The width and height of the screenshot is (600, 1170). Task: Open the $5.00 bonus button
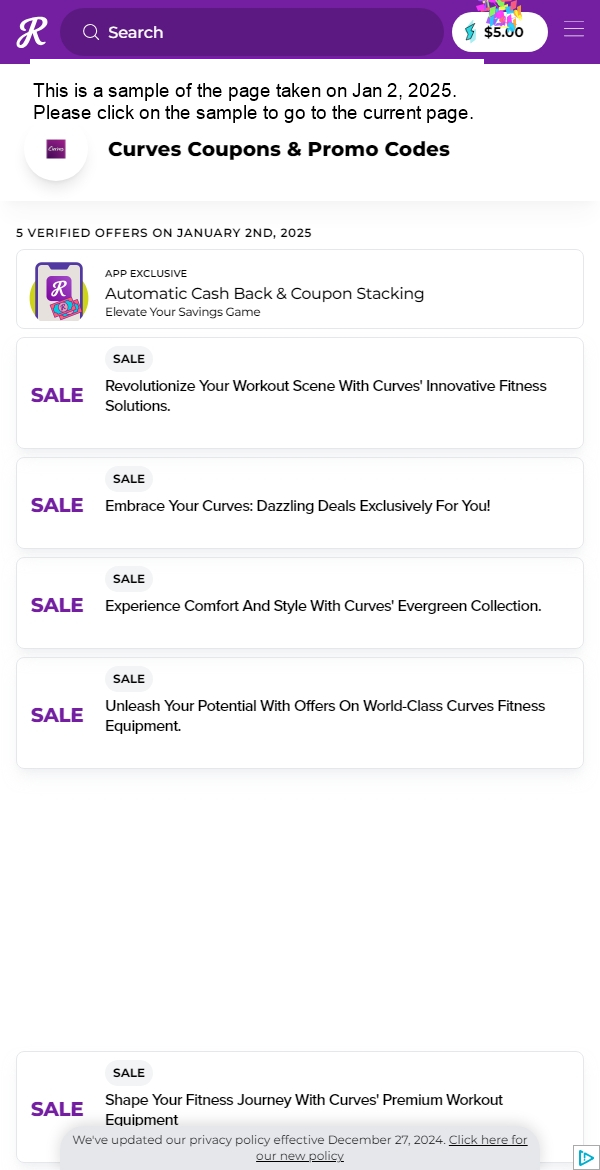[500, 32]
